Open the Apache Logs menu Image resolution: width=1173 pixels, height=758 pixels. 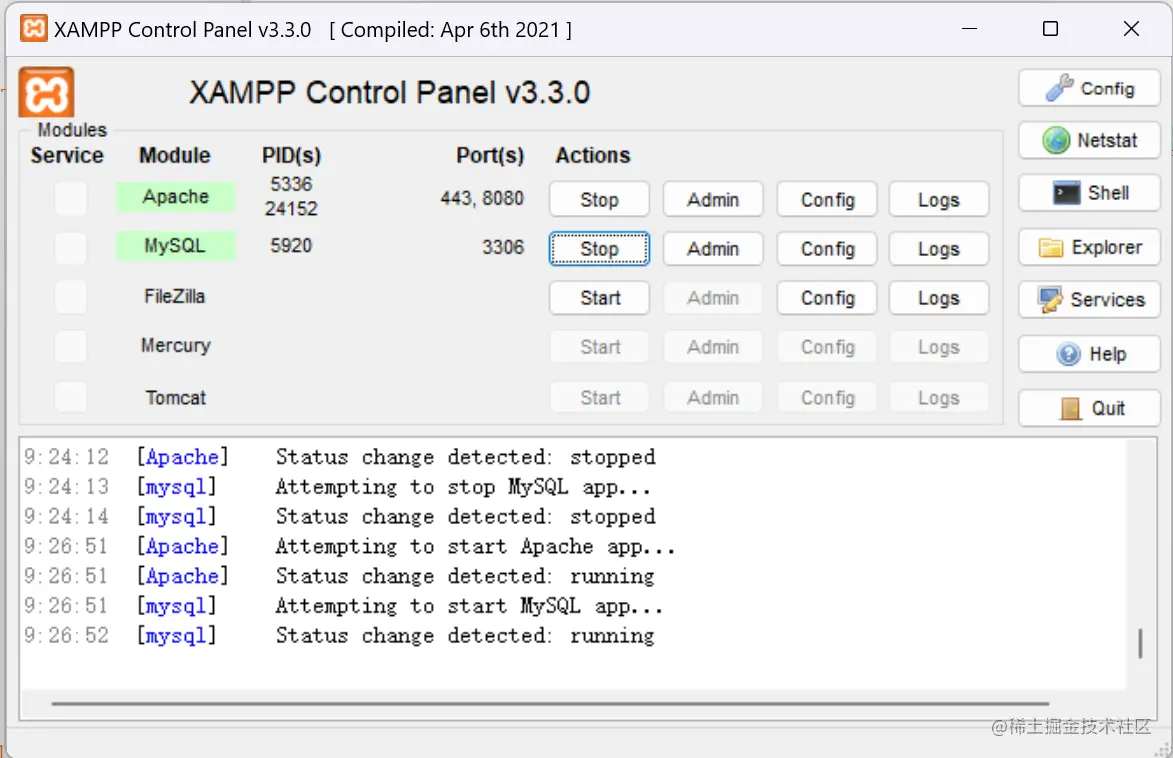tap(939, 200)
